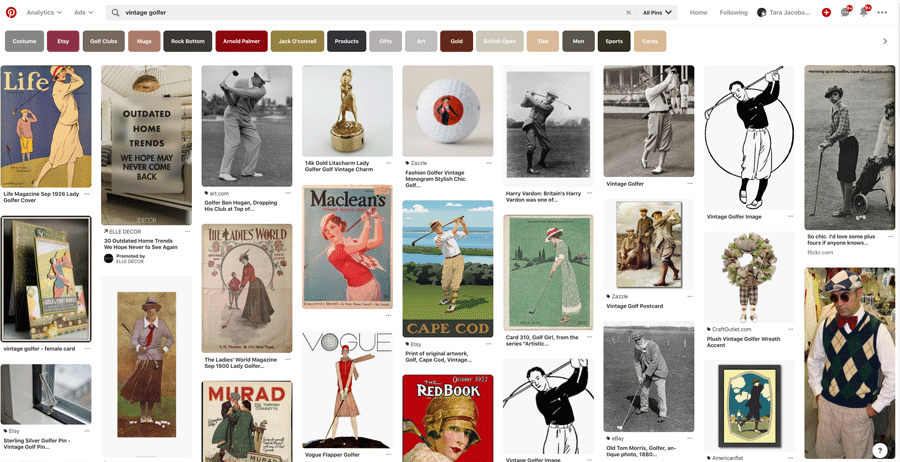Select the British Open filter chip
Viewport: 900px width, 462px height.
click(x=500, y=41)
